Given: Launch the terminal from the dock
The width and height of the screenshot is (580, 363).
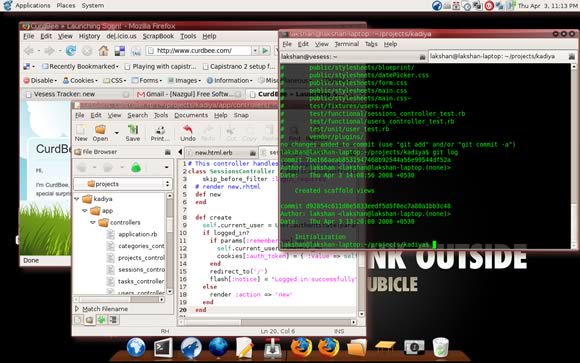Looking at the screenshot, I should [x=163, y=347].
